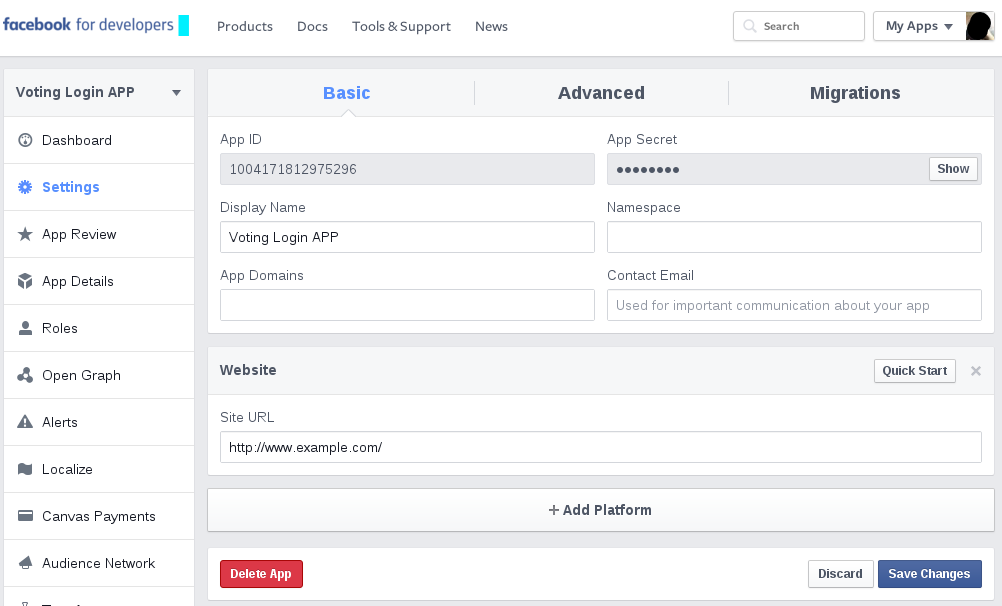This screenshot has width=1002, height=606.
Task: Click the search magnifier icon
Action: [750, 26]
